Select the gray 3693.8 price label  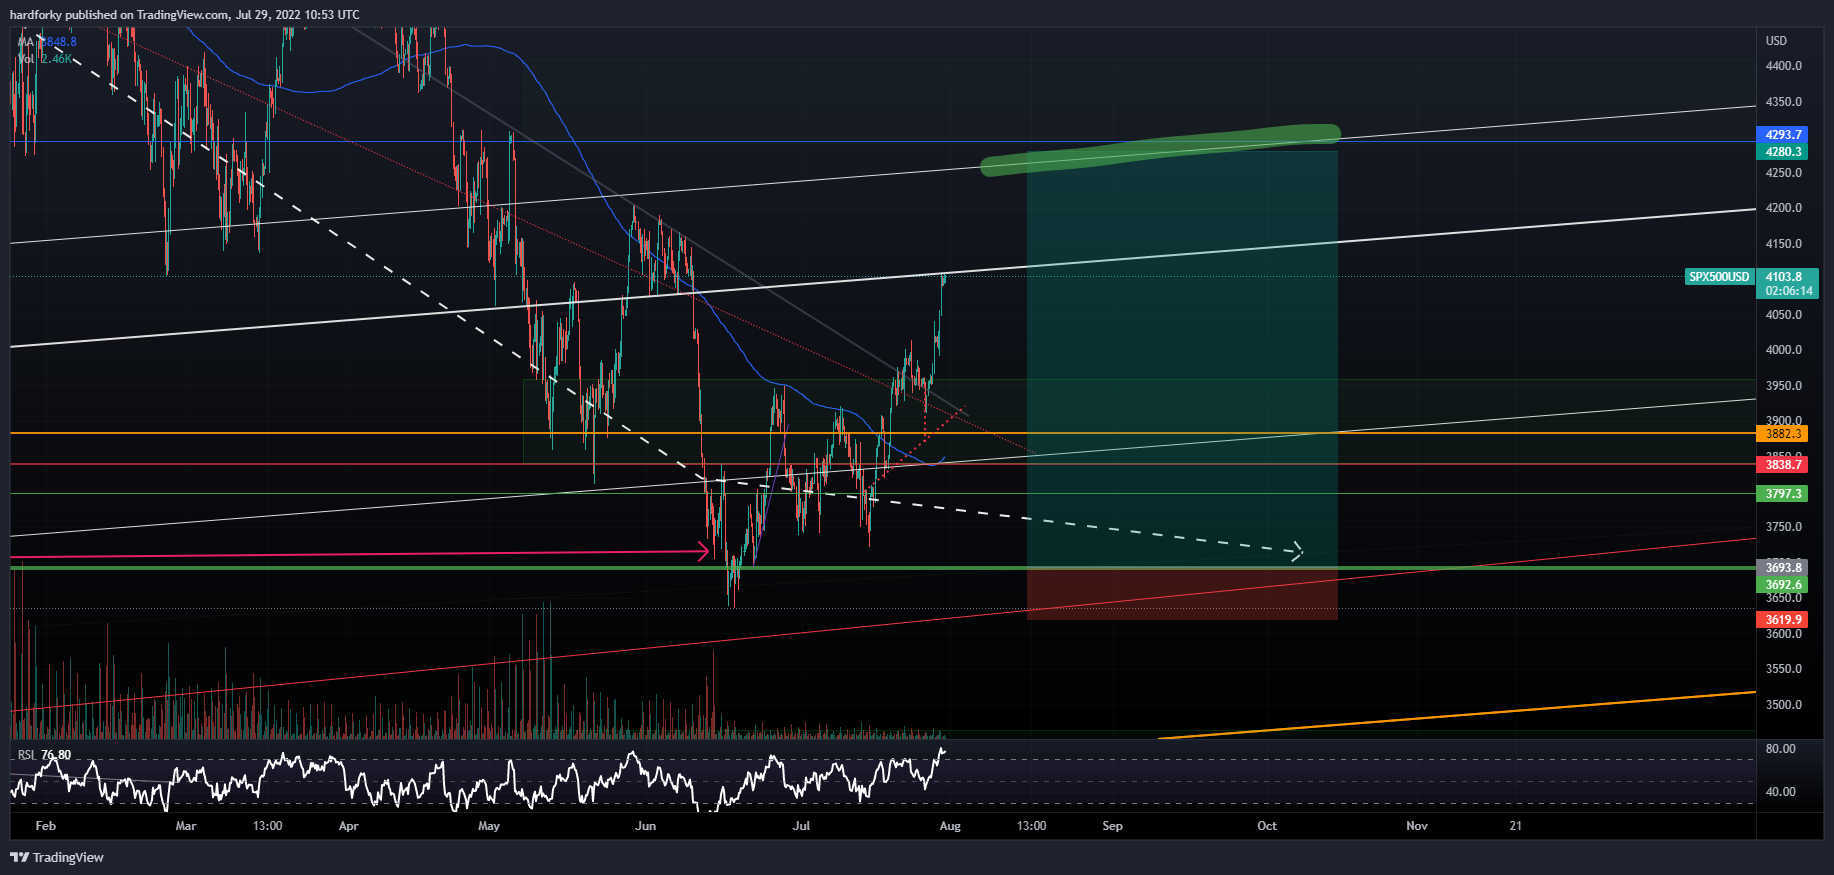click(x=1782, y=568)
